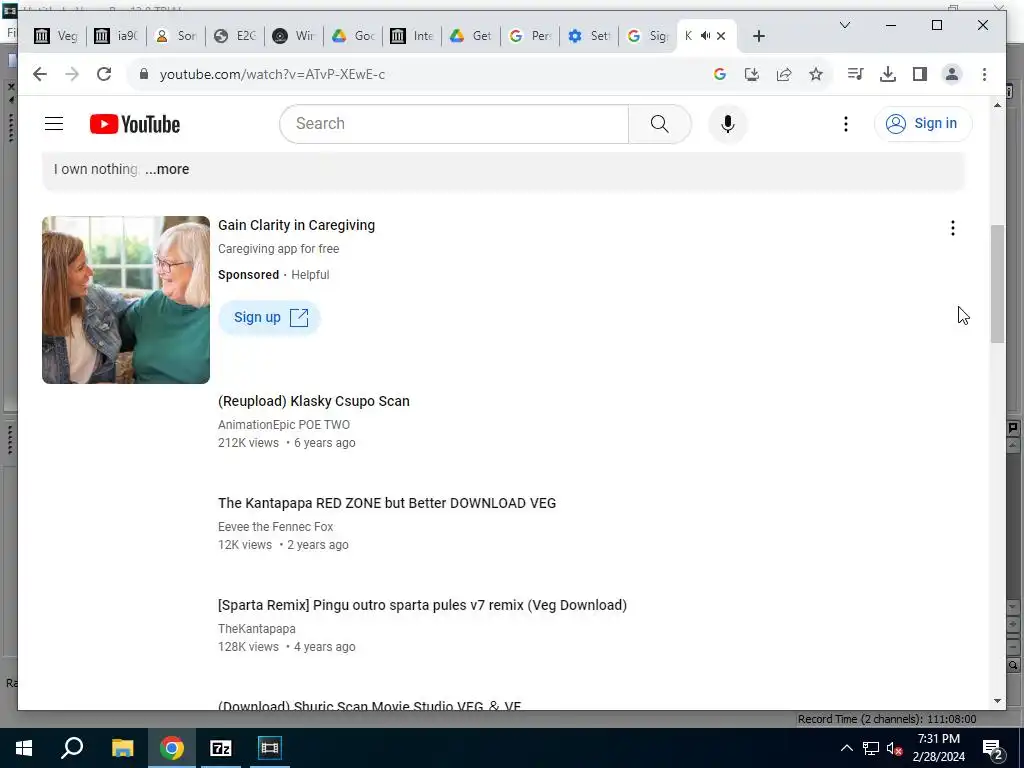The image size is (1024, 768).
Task: Switch to the Get tab
Action: (x=472, y=36)
